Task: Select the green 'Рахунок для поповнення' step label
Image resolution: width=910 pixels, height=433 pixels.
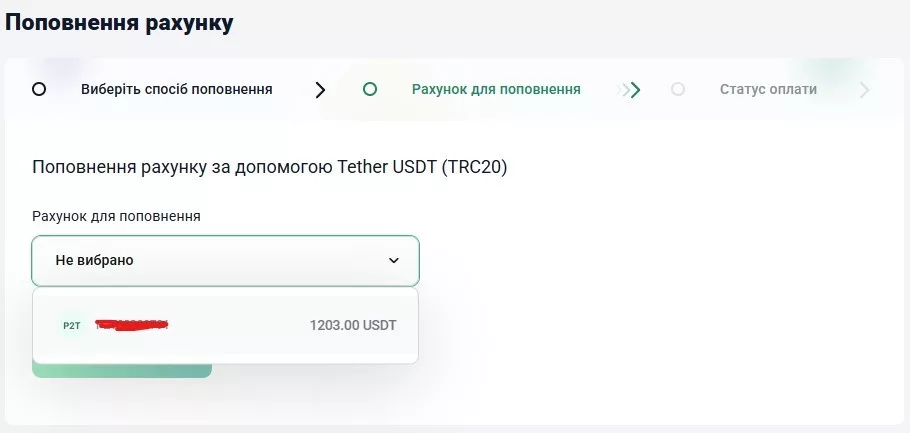Action: click(x=496, y=89)
